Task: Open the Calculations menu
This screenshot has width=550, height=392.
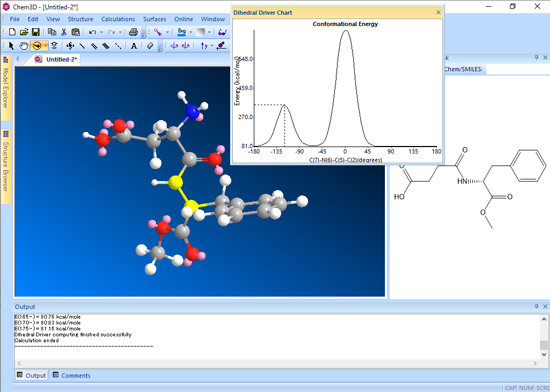Action: (118, 19)
